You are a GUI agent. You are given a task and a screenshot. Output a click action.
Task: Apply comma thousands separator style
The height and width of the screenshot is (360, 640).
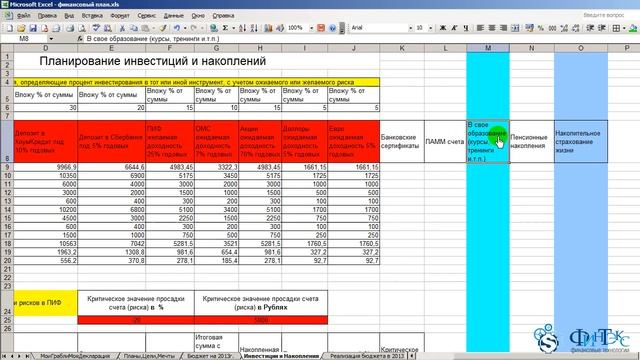(x=552, y=28)
